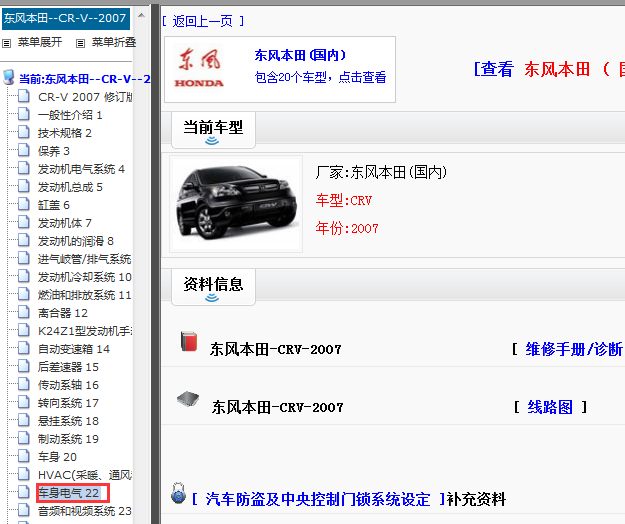Screen dimensions: 625x524
Task: Click page icon next to 车身 20
Action: coord(24,456)
